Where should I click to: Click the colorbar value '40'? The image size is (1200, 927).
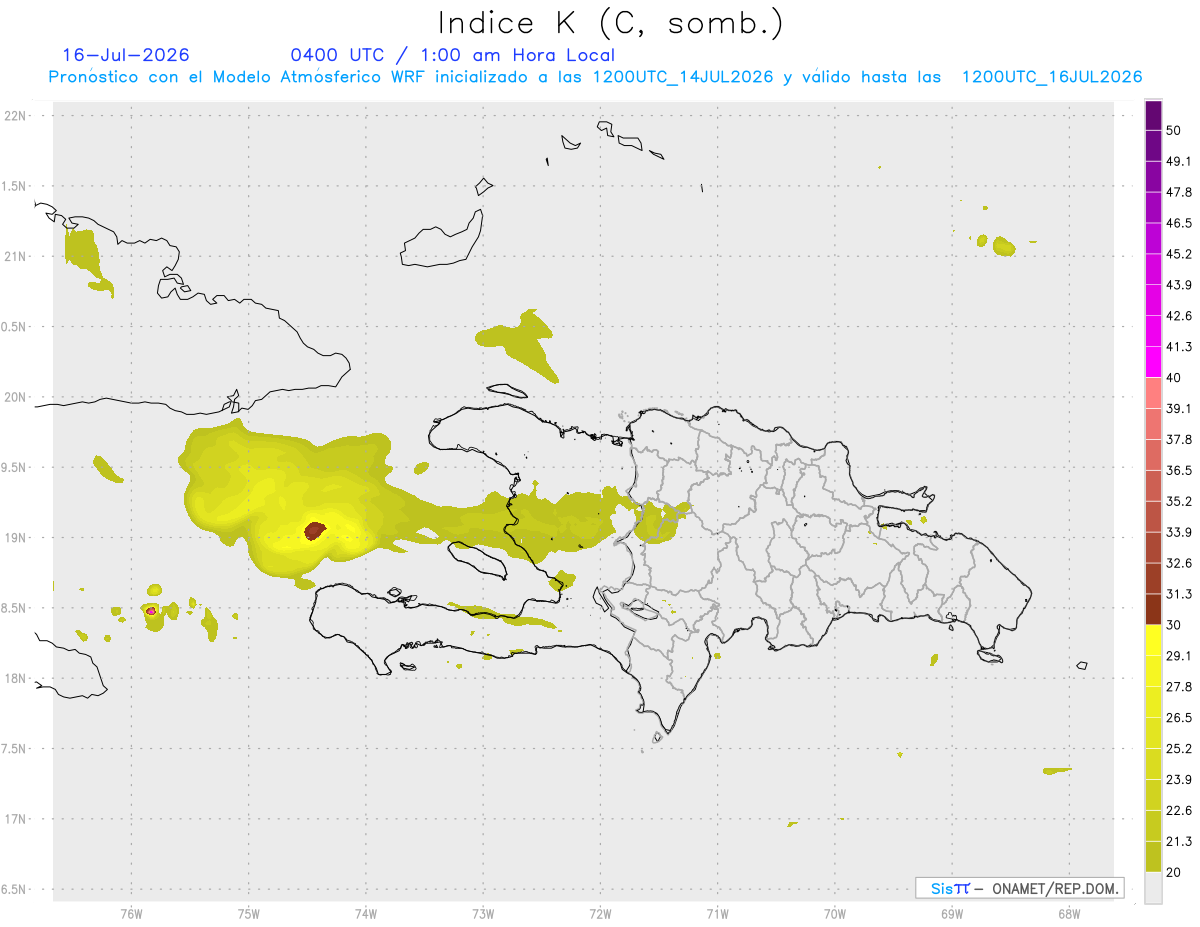pos(1173,378)
